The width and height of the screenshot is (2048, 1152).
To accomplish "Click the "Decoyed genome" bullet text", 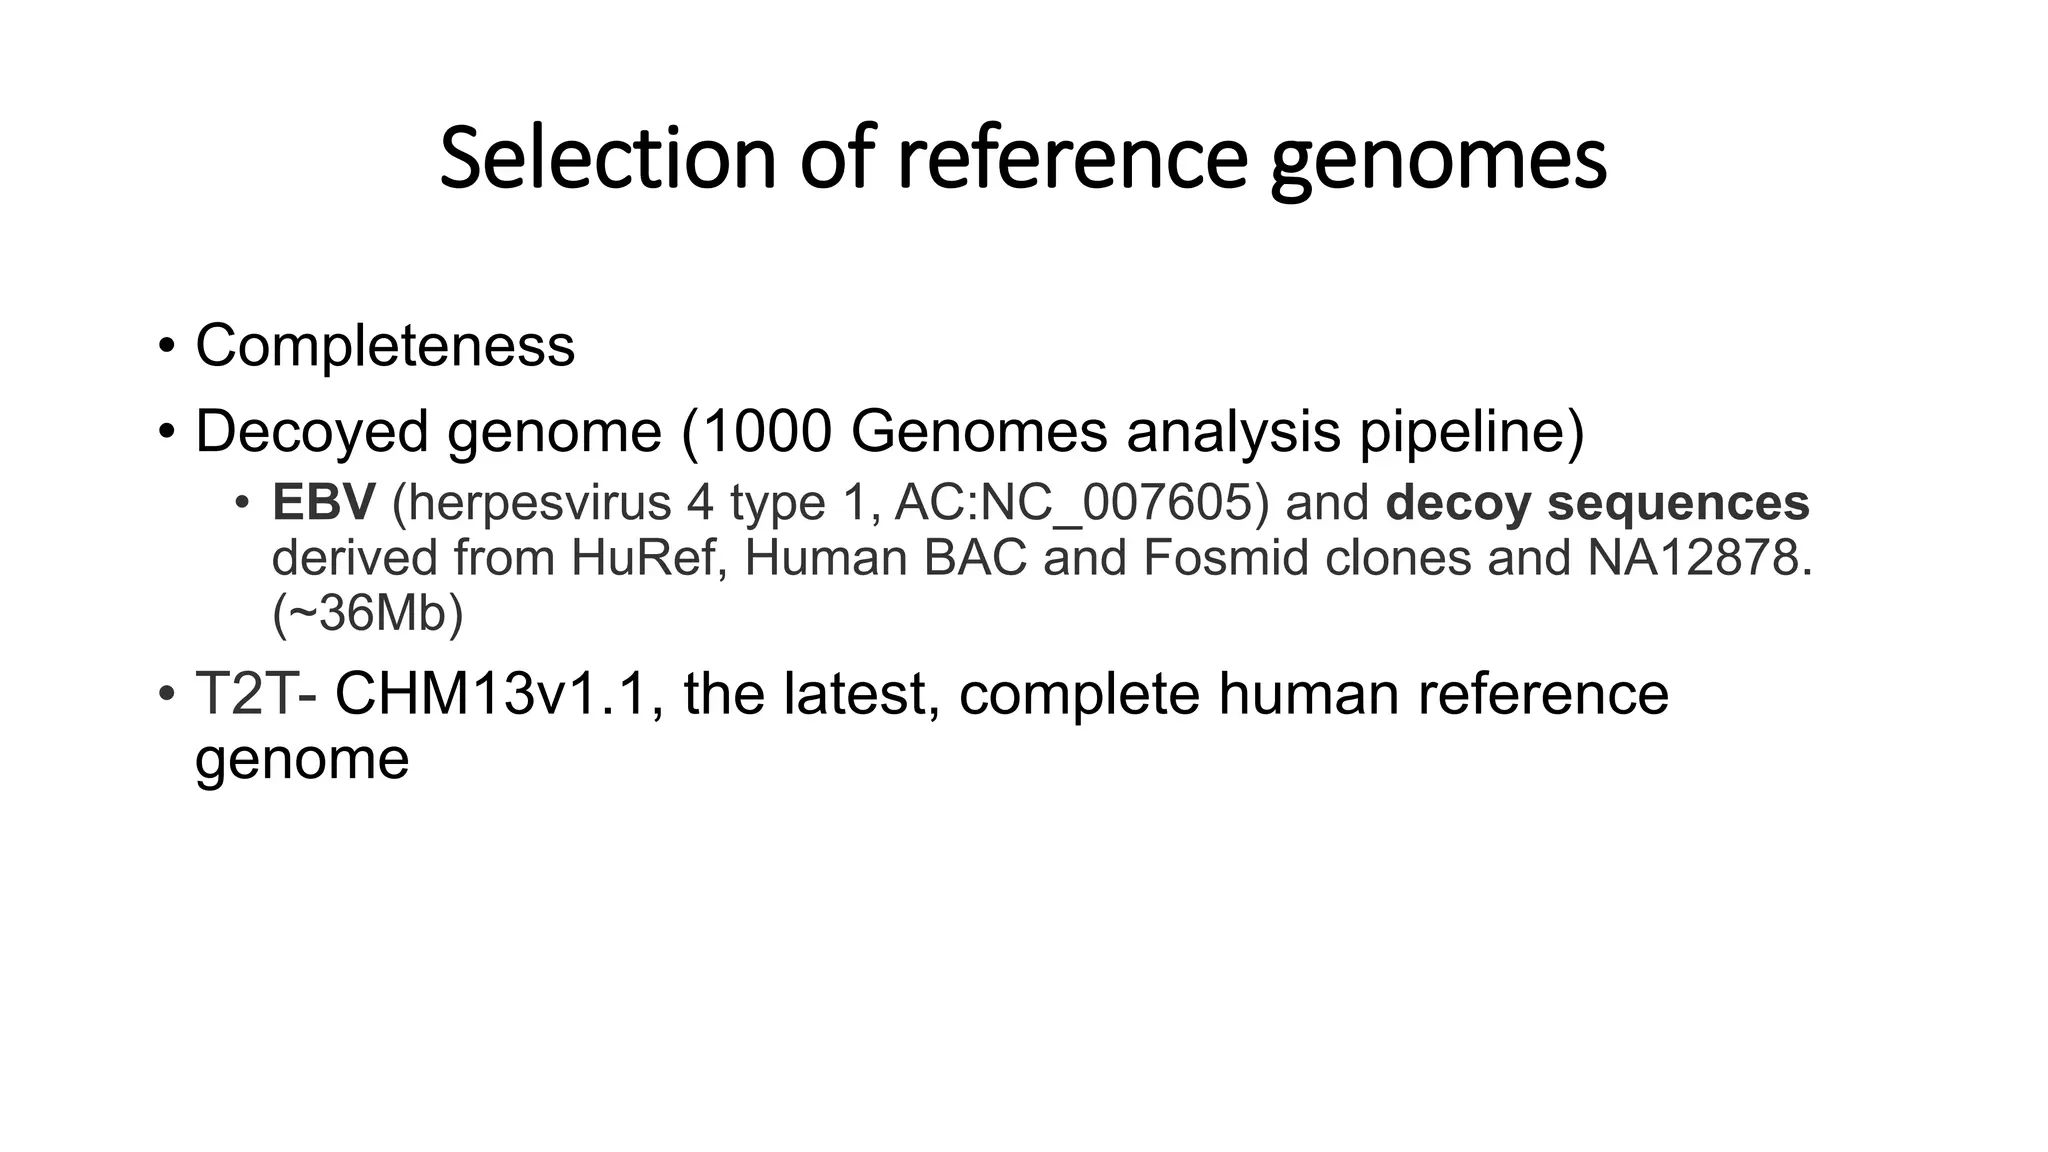I will (x=428, y=431).
